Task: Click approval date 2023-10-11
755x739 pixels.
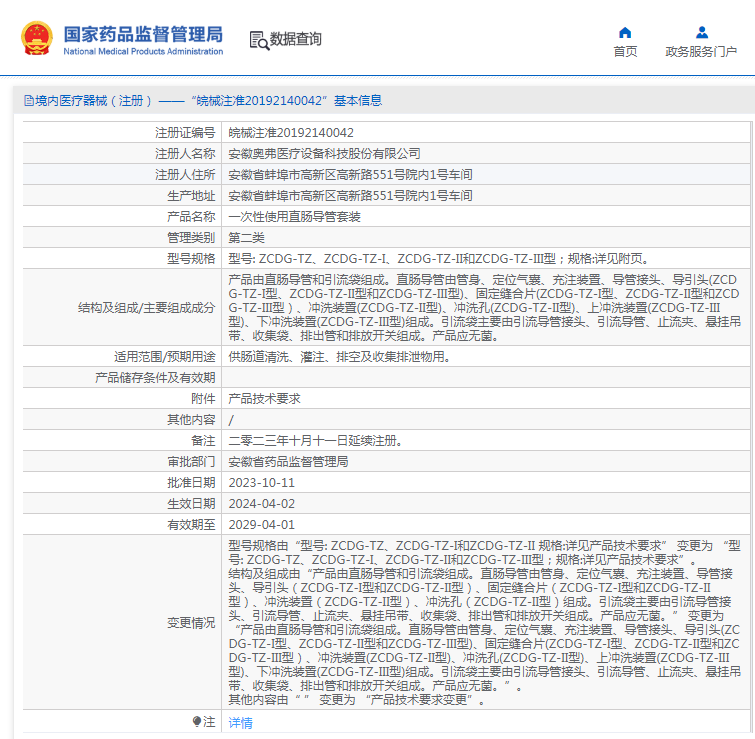Action: 261,483
